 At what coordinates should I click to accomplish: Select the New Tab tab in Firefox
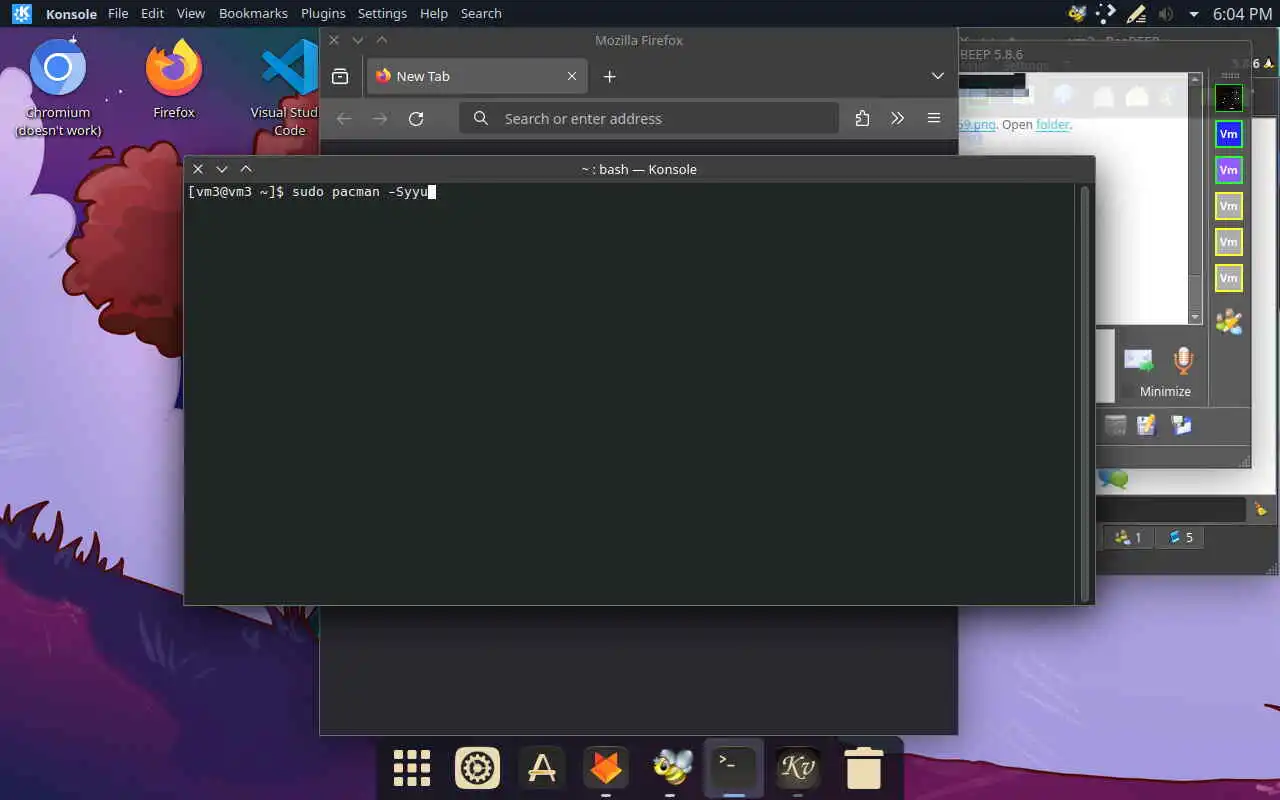click(476, 76)
